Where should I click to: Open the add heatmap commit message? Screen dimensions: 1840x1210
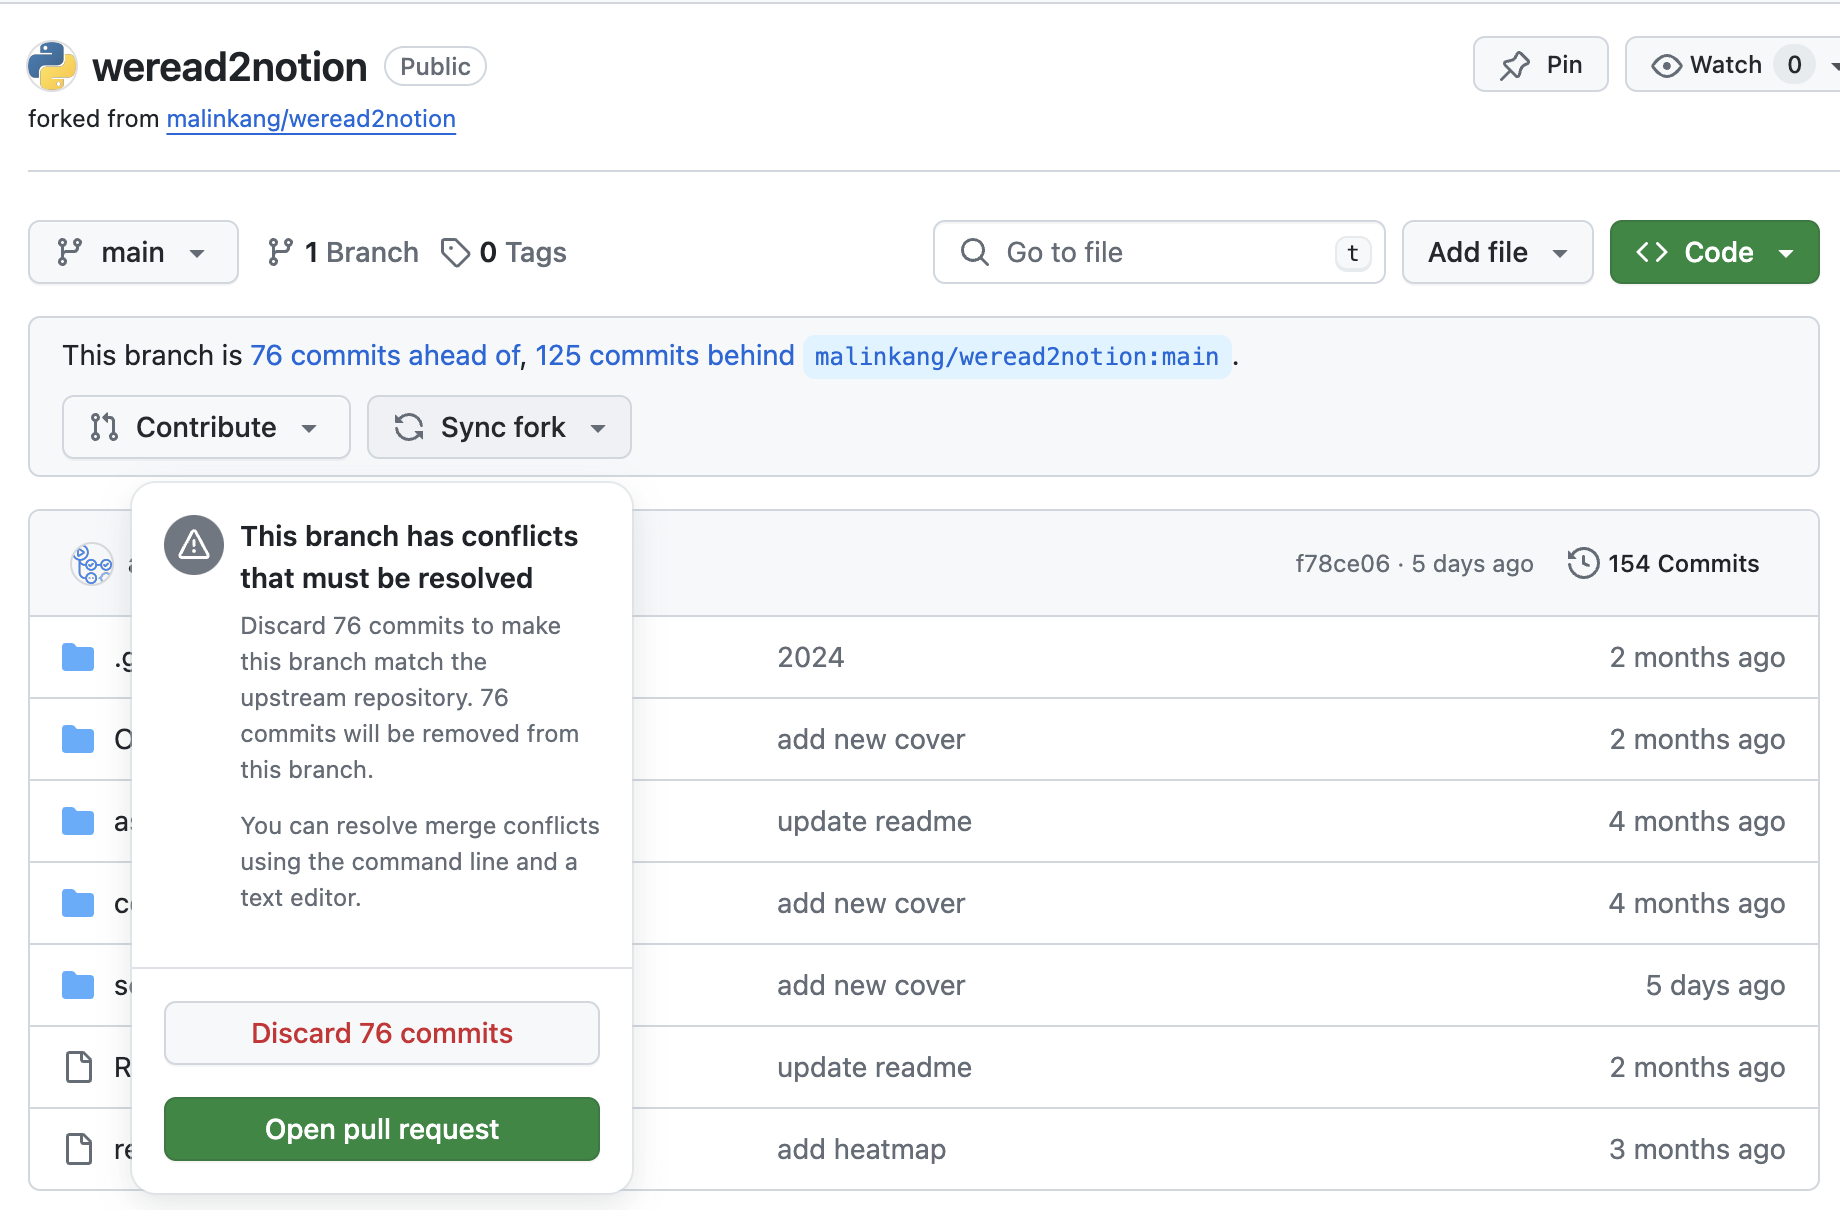(861, 1149)
